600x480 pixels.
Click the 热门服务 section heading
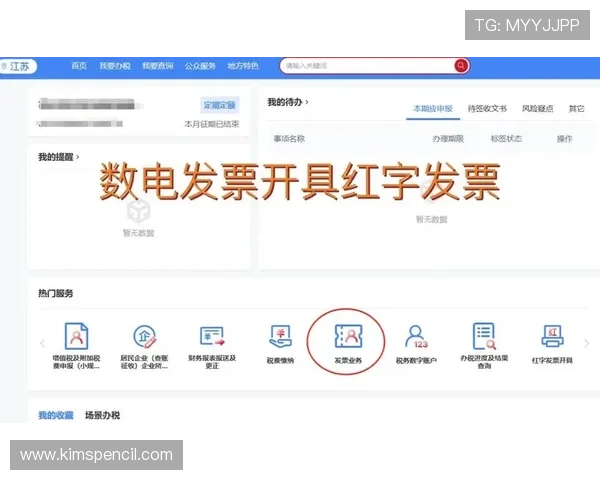click(55, 294)
